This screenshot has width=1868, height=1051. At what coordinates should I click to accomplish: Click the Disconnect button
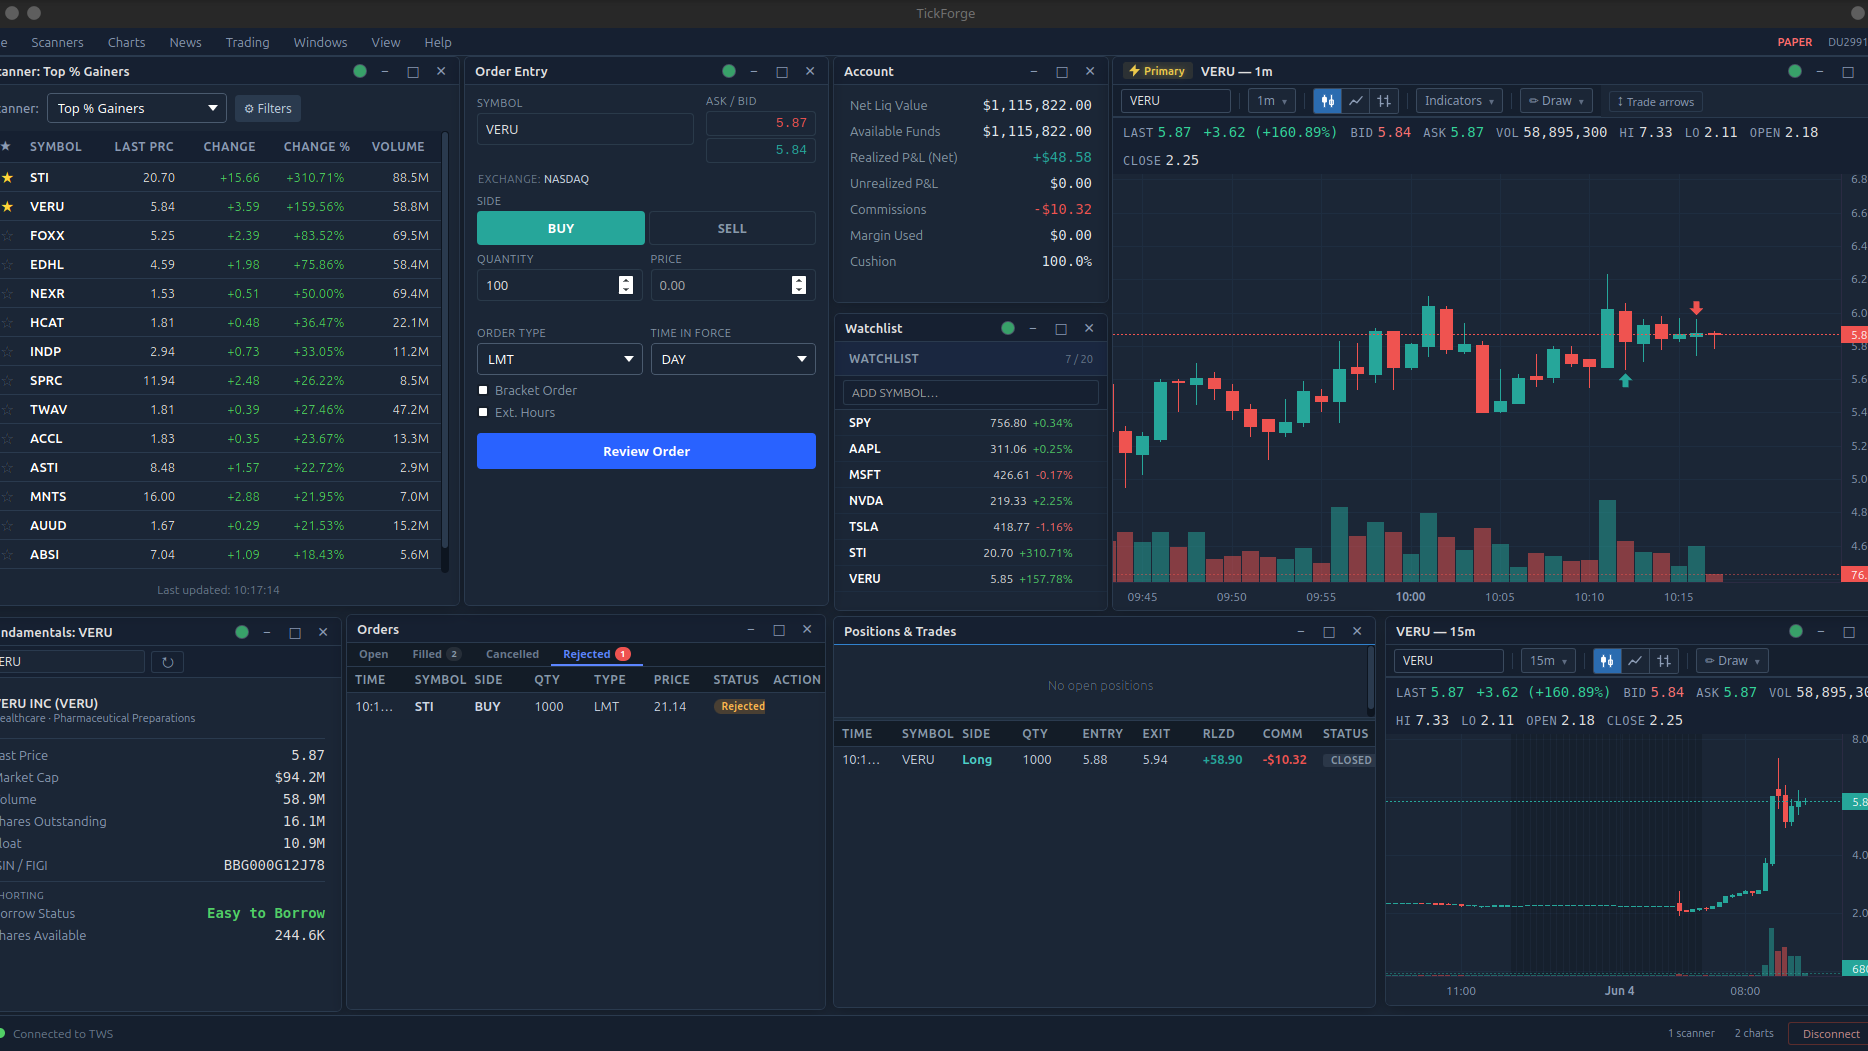pos(1830,1034)
